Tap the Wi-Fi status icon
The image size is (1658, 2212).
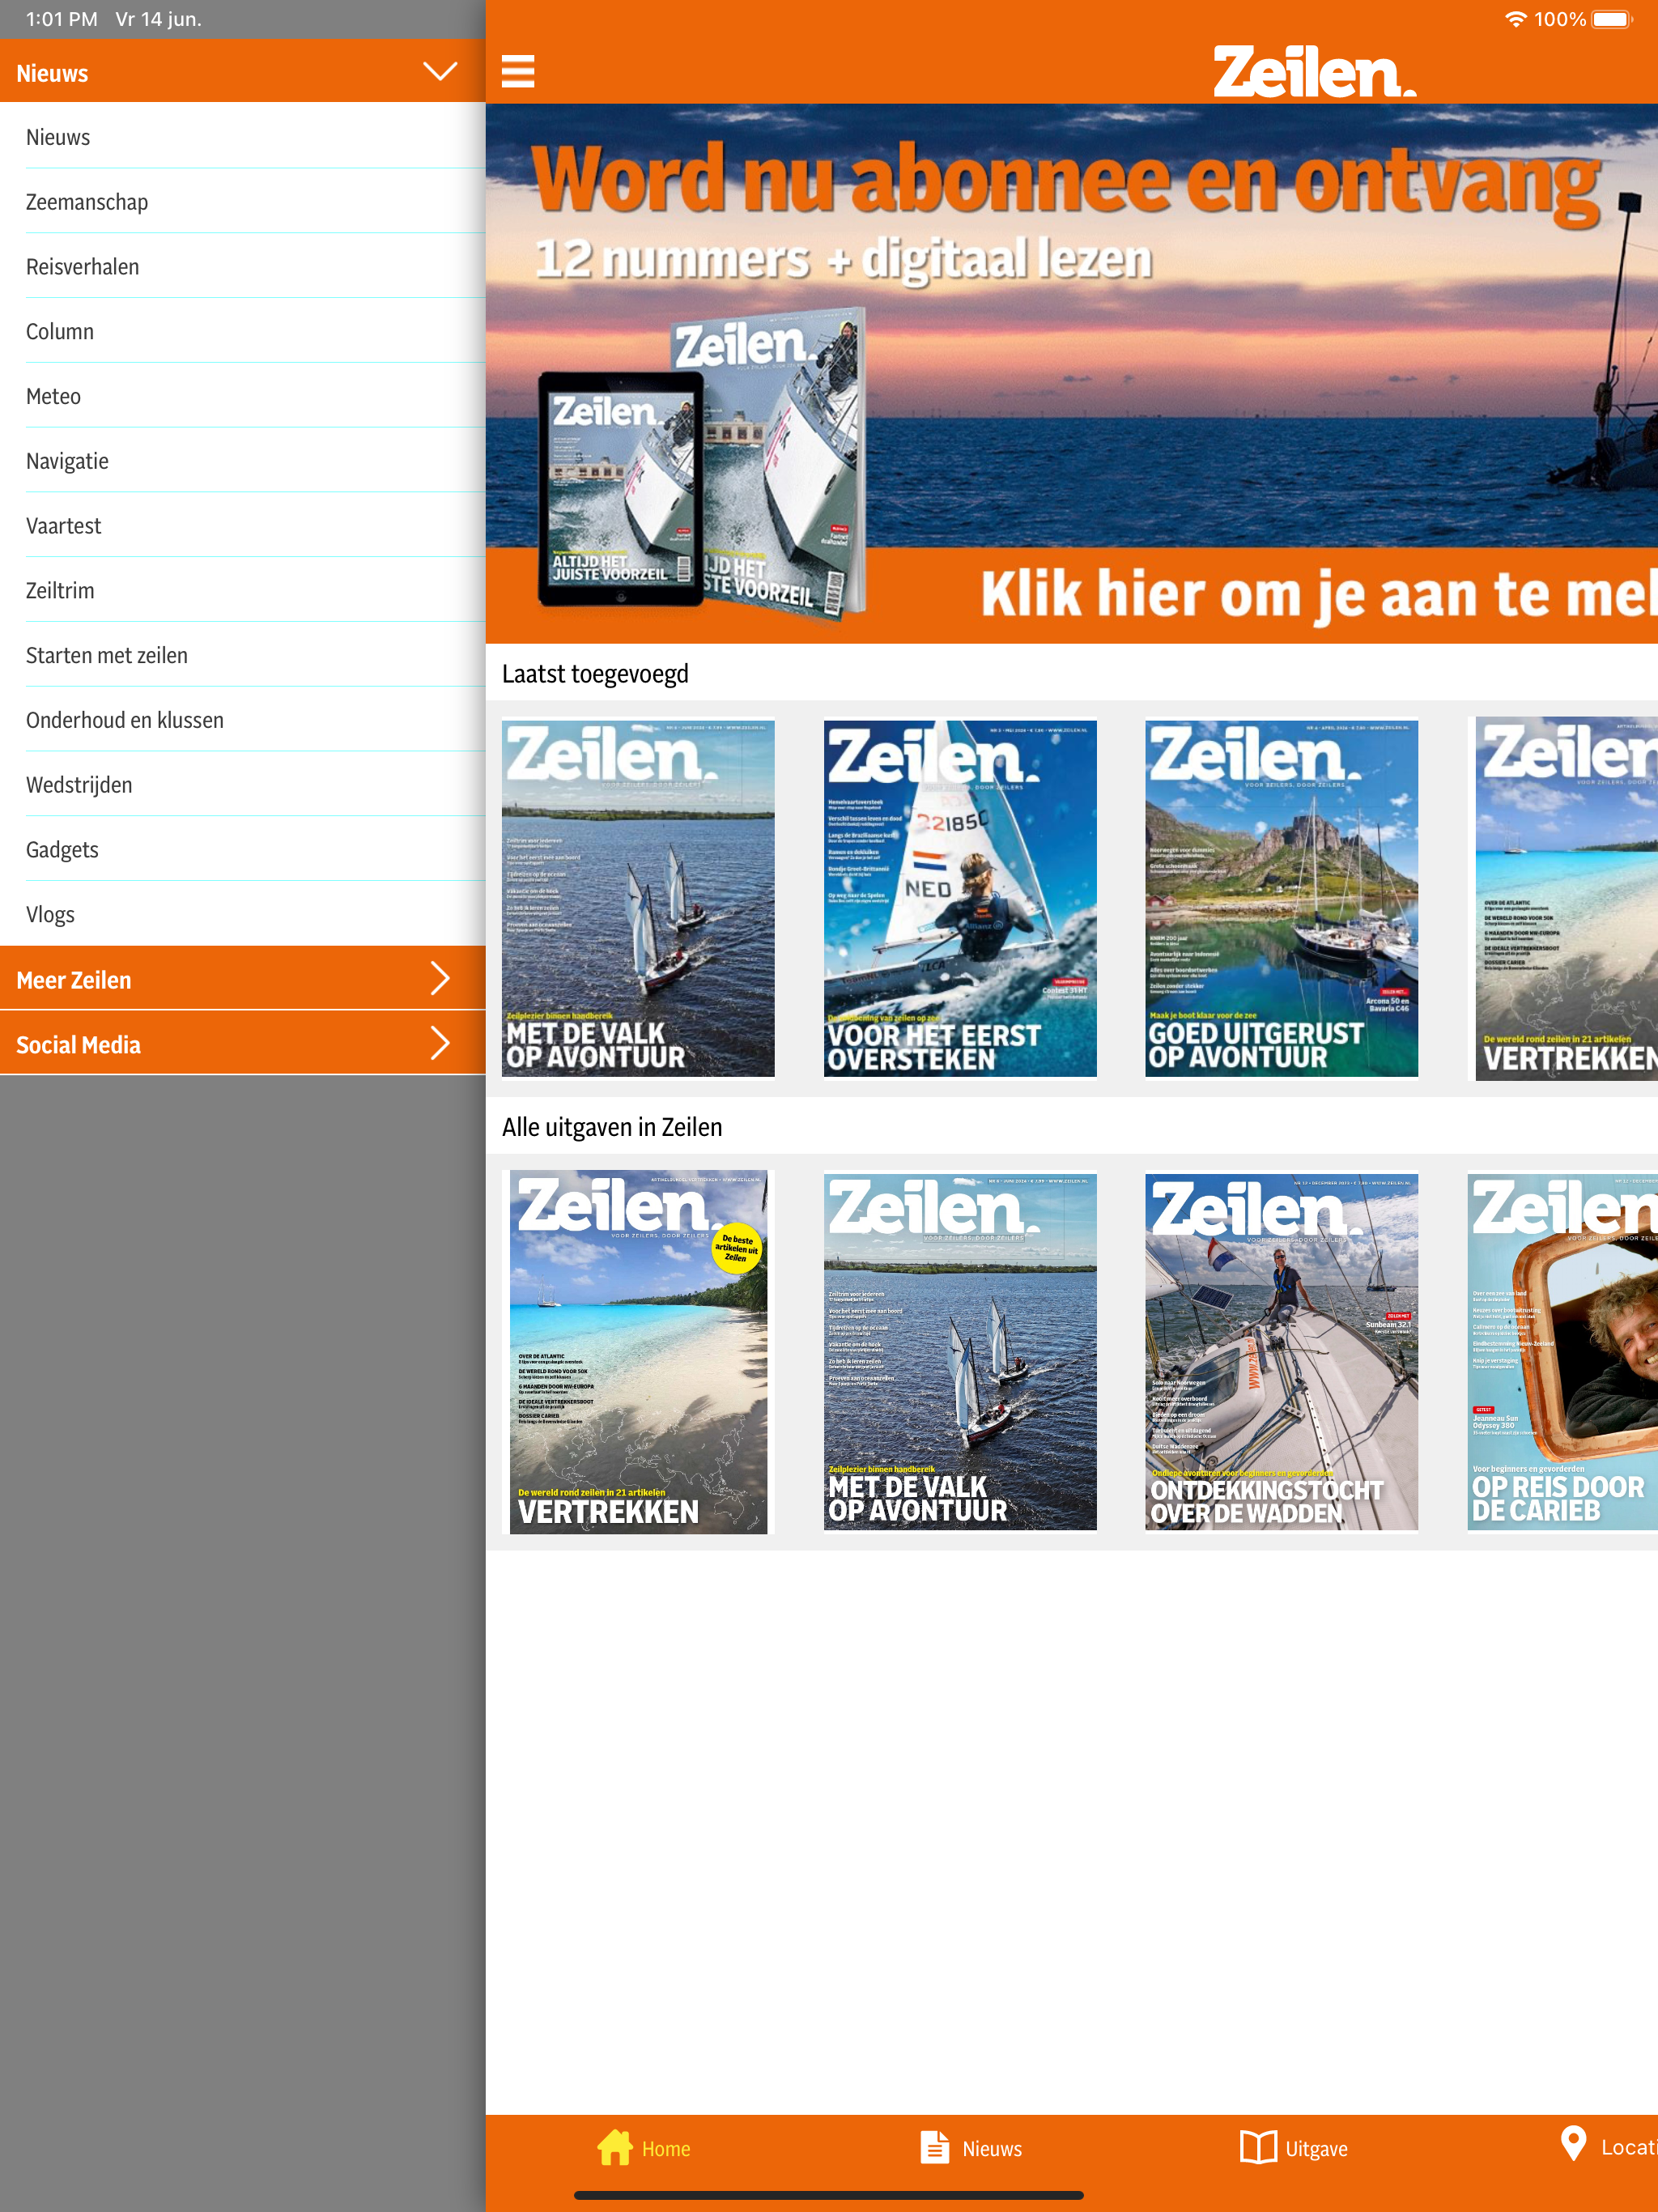(x=1516, y=19)
